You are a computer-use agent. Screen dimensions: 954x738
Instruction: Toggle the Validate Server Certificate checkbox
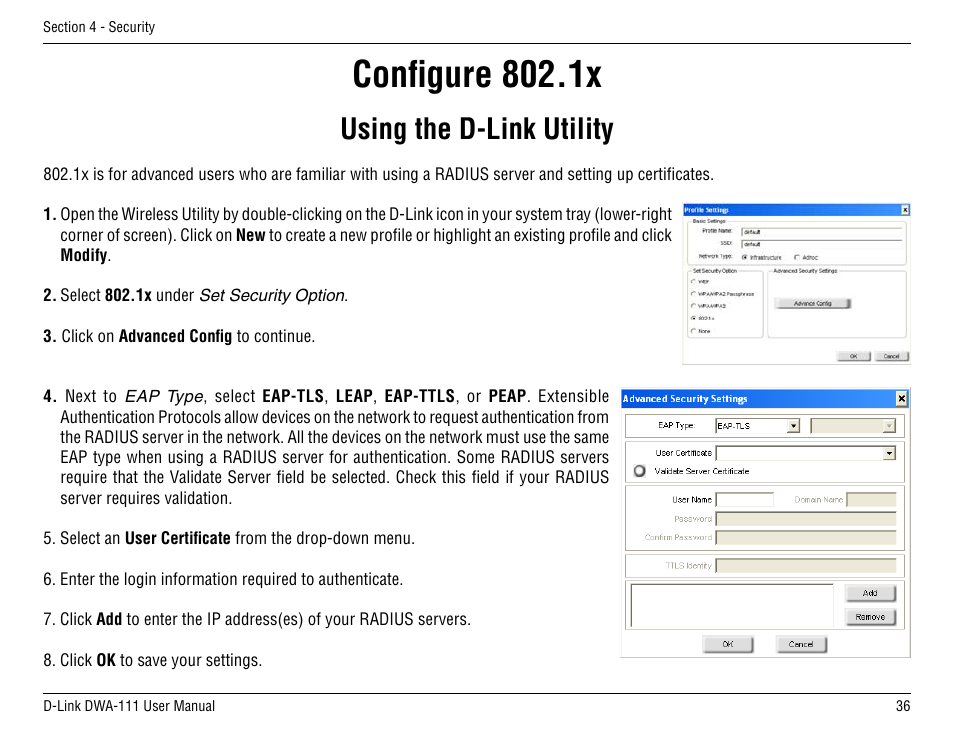tap(639, 471)
